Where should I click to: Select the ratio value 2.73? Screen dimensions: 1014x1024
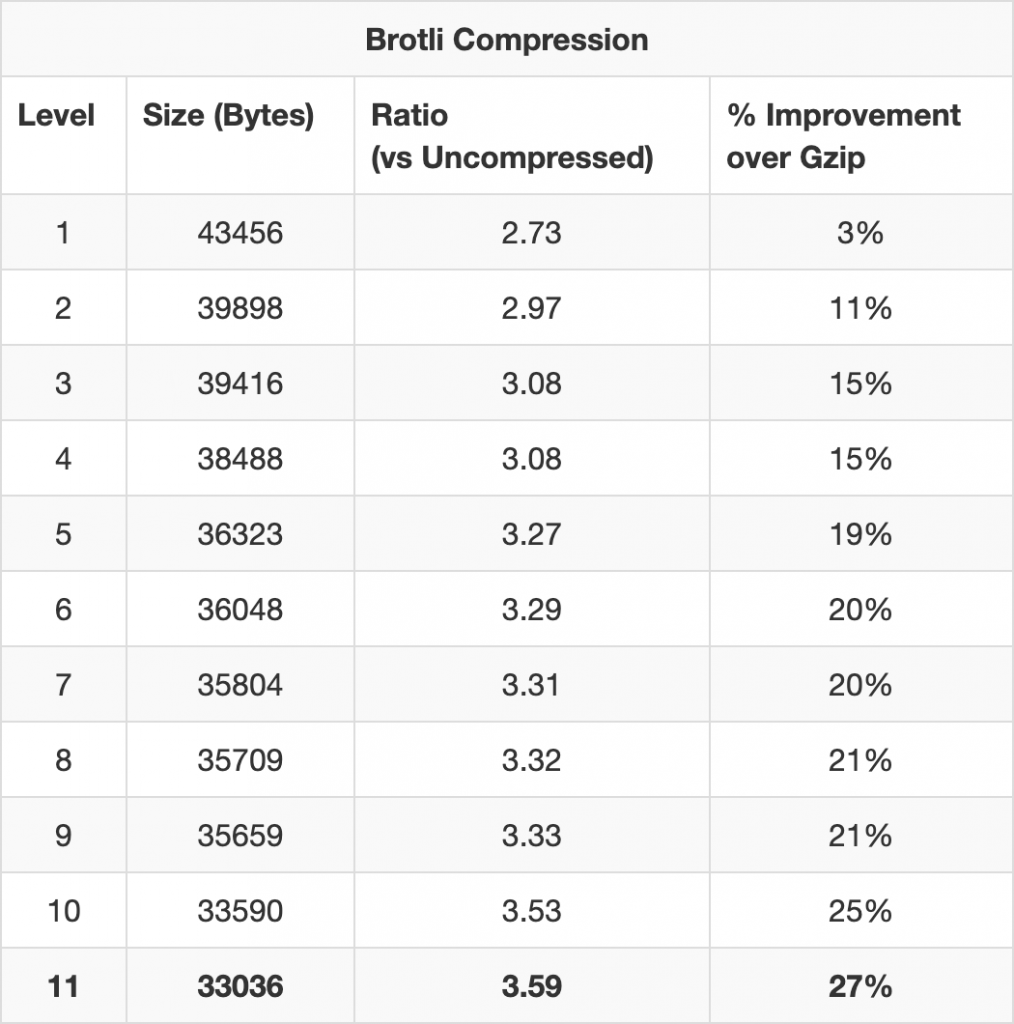[531, 233]
